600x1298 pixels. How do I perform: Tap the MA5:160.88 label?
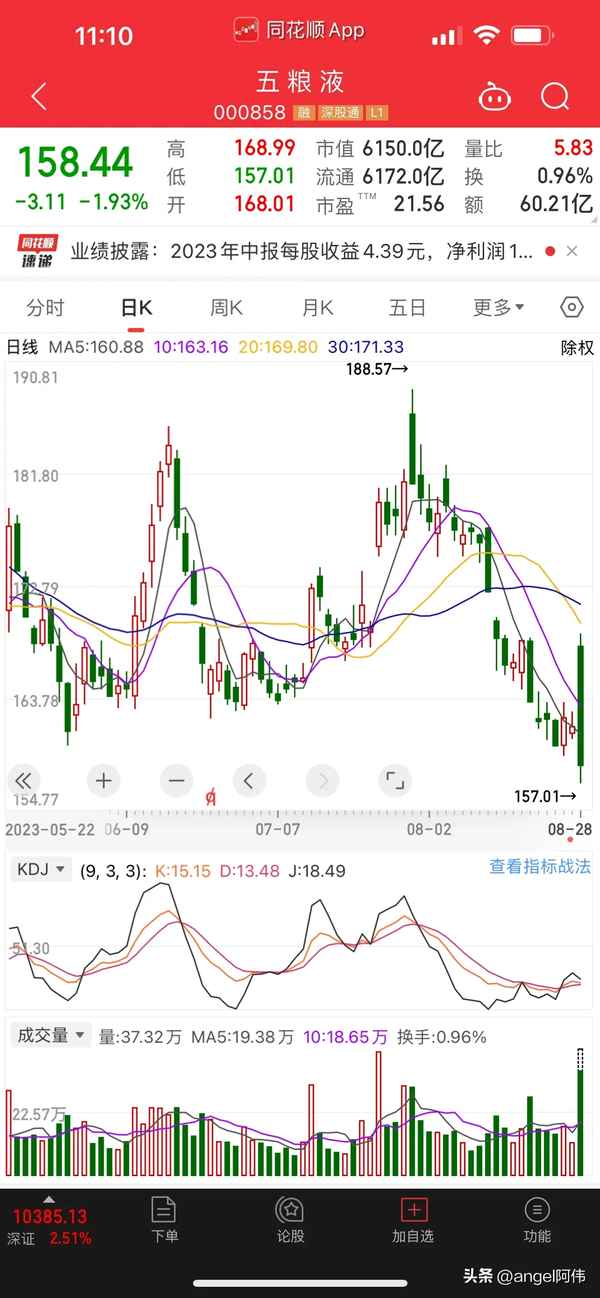coord(97,348)
